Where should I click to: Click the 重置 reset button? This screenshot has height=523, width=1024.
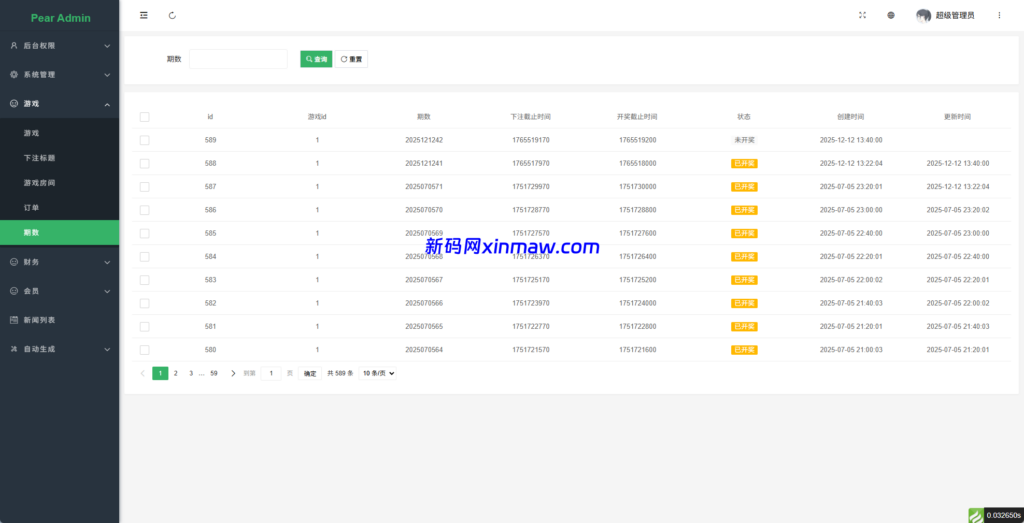(x=351, y=59)
